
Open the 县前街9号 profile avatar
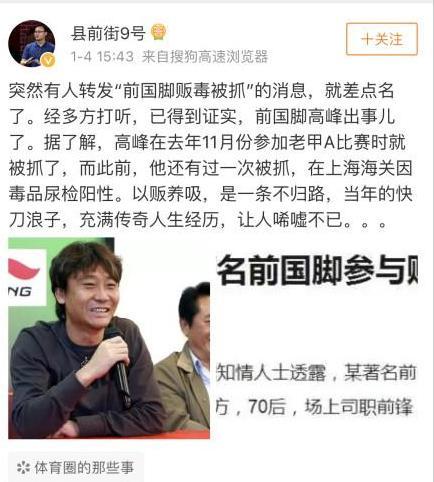[32, 44]
